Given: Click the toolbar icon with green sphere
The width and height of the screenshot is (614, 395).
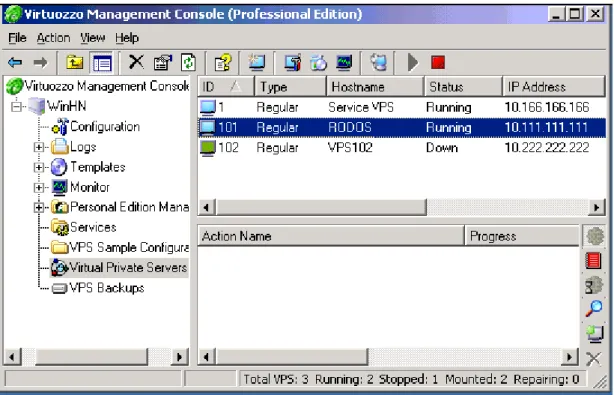Looking at the screenshot, I should tap(318, 62).
